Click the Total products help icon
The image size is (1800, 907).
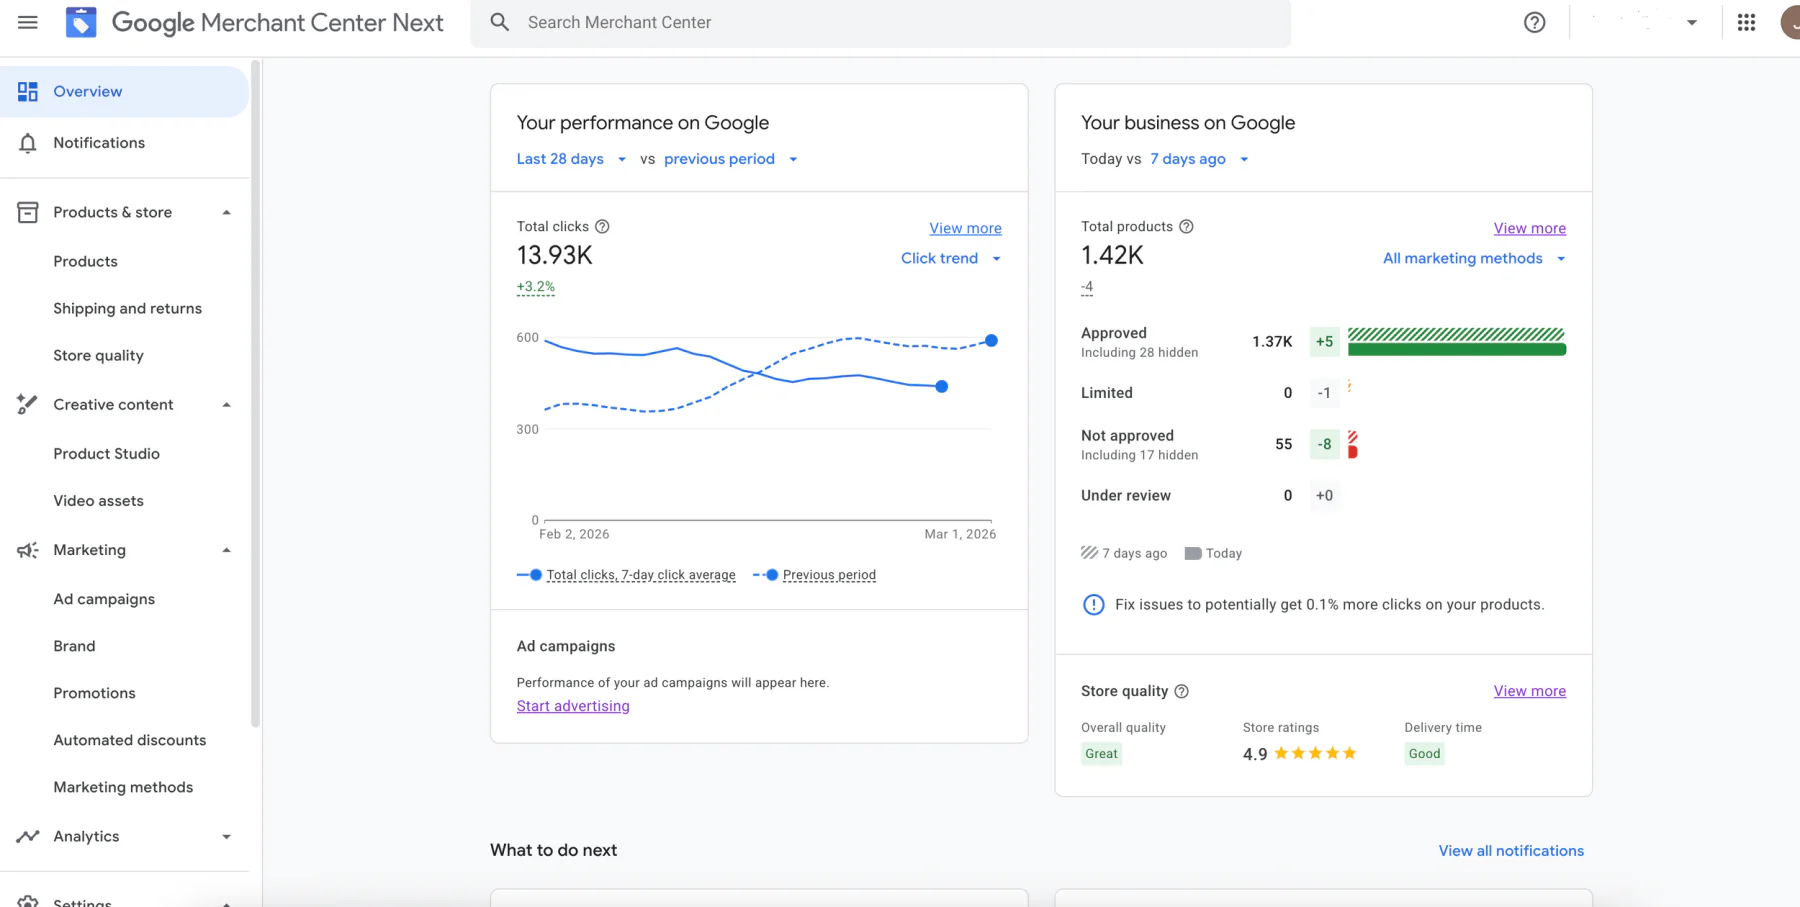[1186, 226]
